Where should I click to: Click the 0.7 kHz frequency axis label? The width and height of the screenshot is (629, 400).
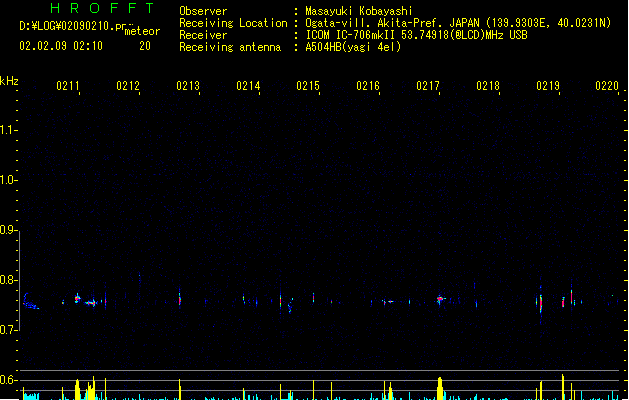[x=8, y=330]
